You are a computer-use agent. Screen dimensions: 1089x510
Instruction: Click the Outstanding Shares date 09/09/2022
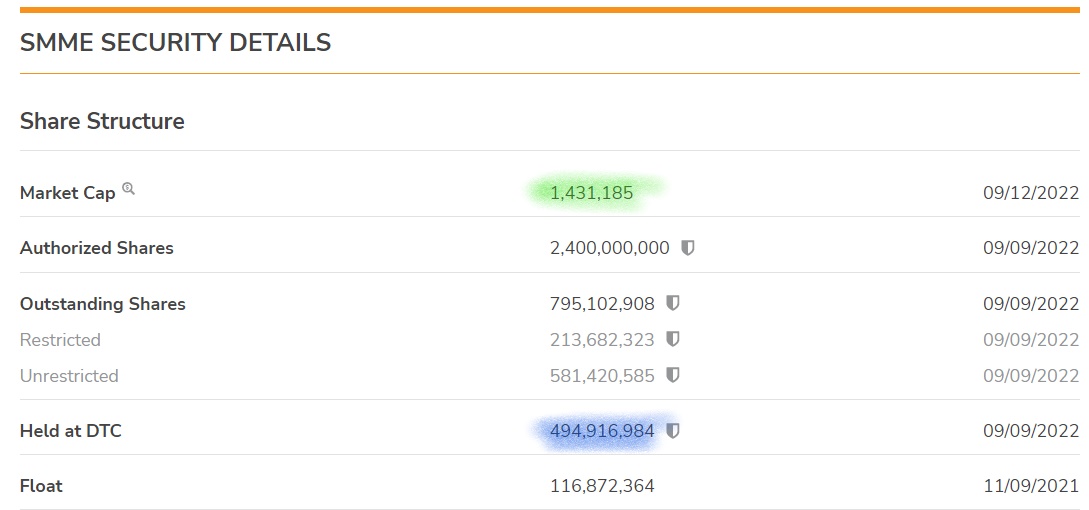point(1031,304)
